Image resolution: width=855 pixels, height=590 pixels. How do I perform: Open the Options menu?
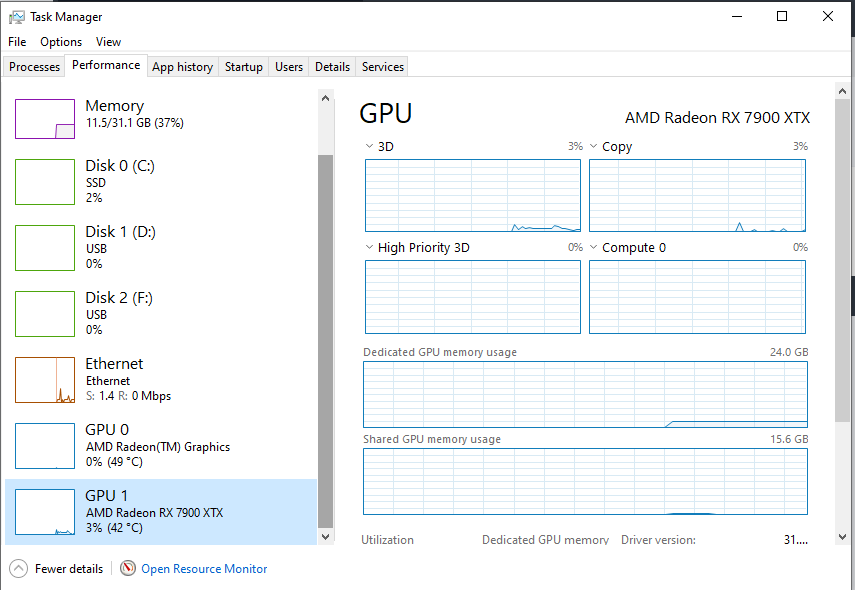[x=61, y=41]
